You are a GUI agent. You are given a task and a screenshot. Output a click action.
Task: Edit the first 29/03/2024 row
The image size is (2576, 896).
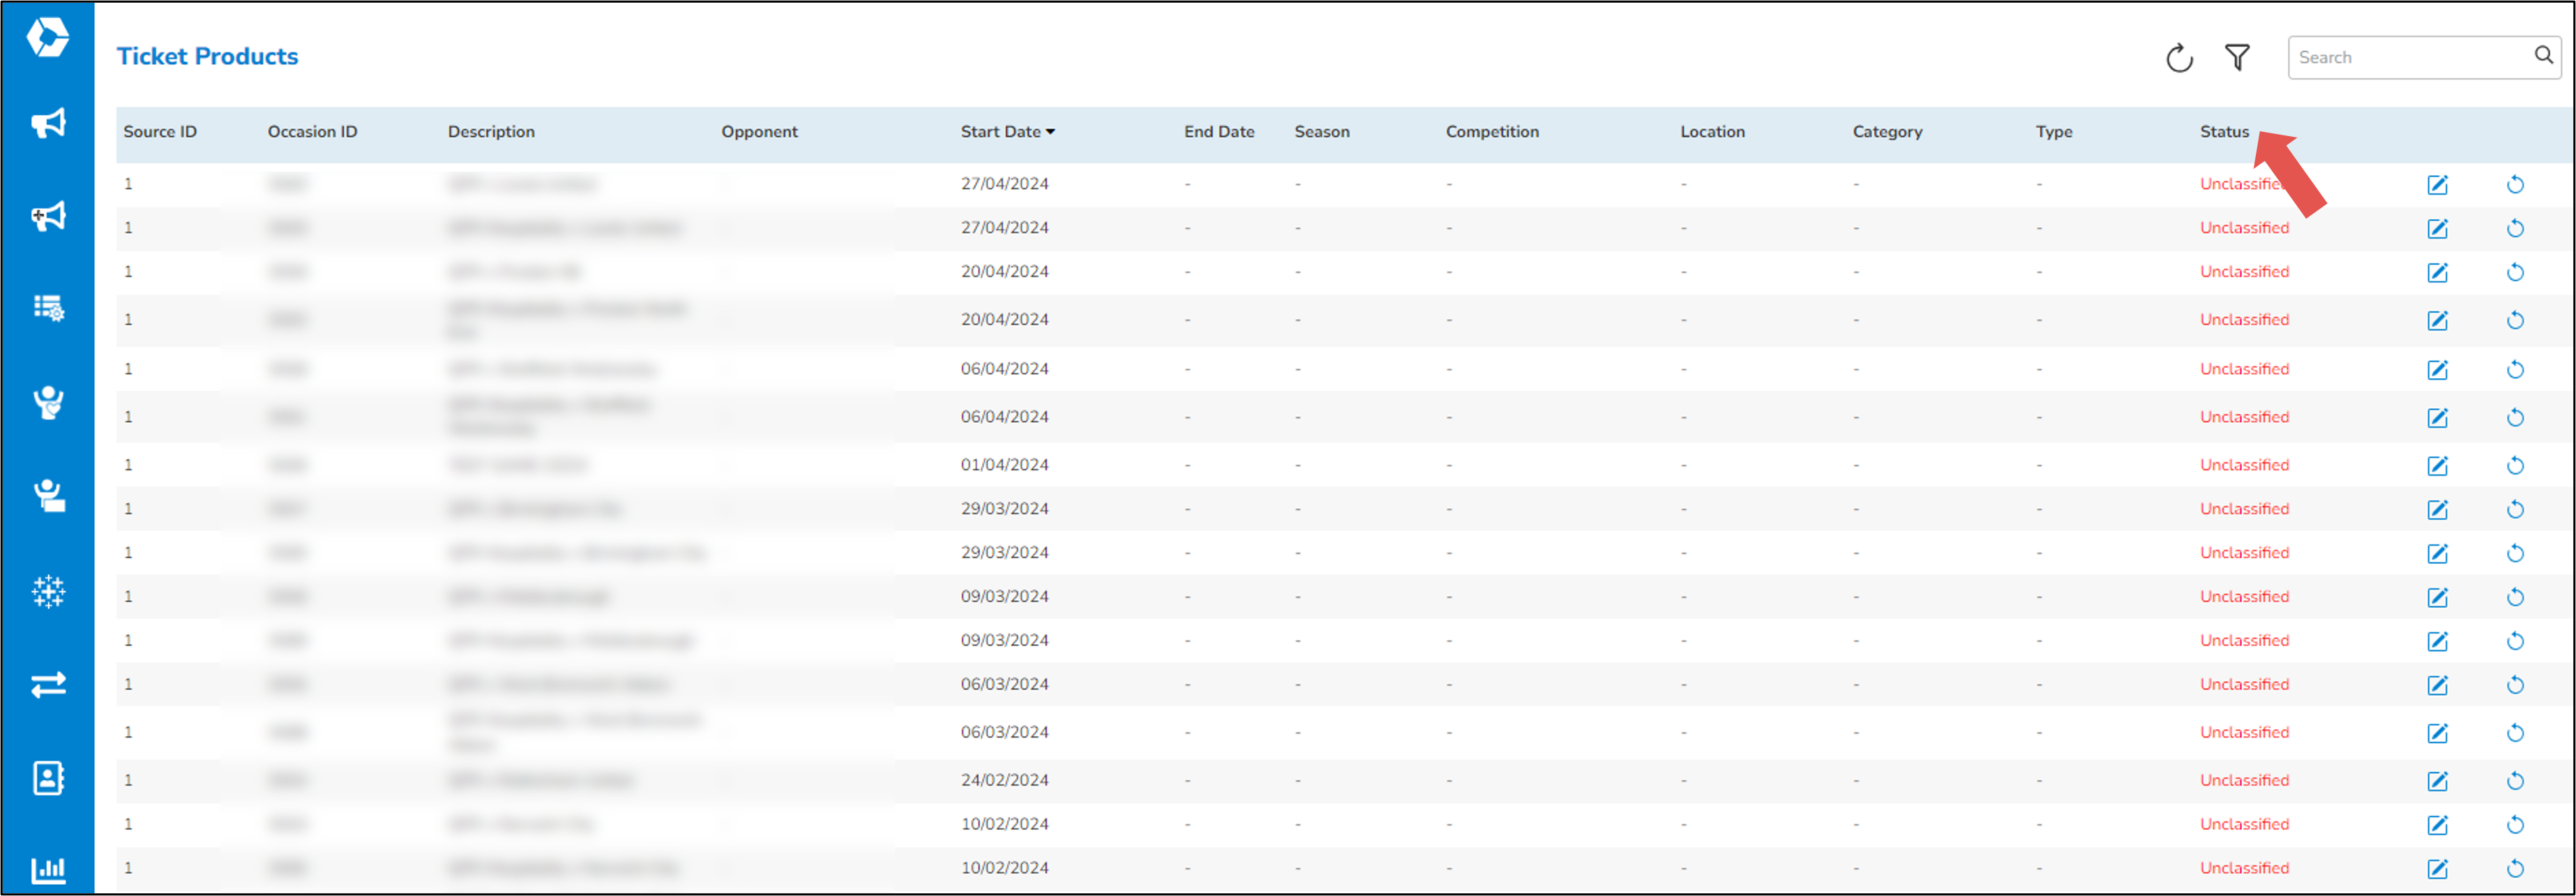click(2437, 510)
